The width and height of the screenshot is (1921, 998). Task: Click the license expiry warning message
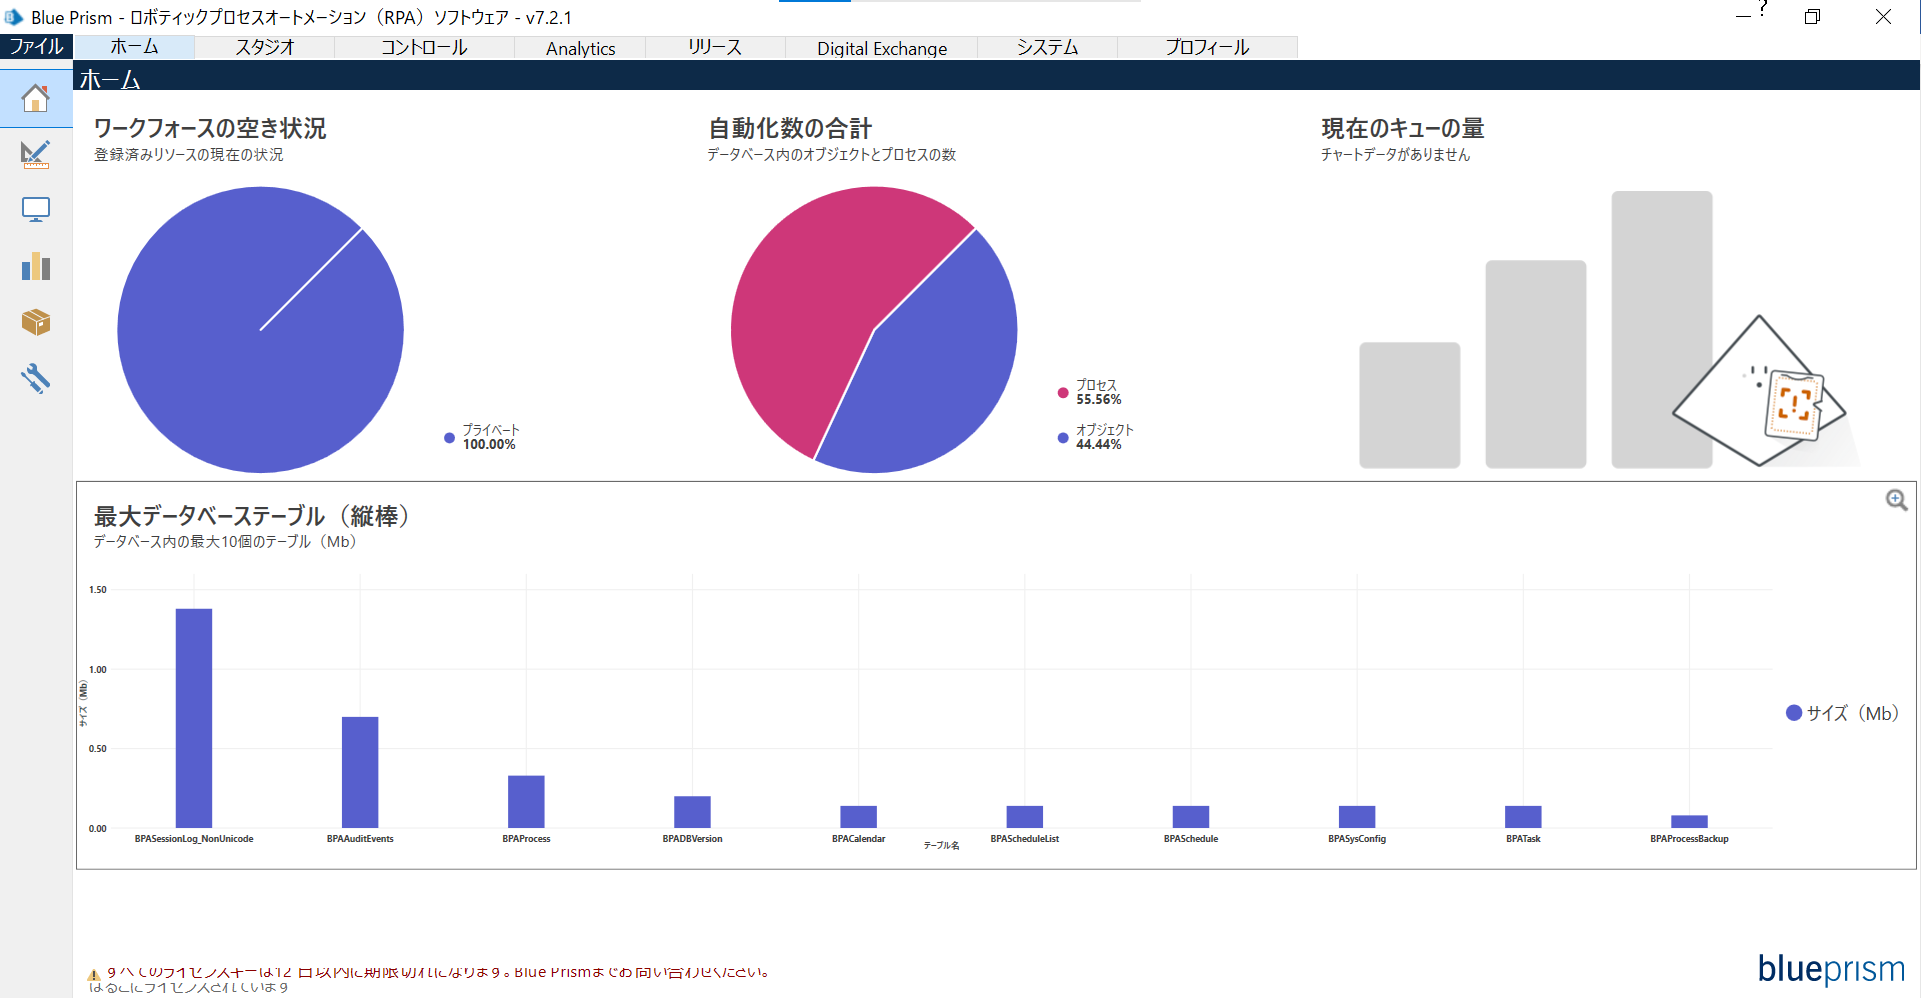437,972
